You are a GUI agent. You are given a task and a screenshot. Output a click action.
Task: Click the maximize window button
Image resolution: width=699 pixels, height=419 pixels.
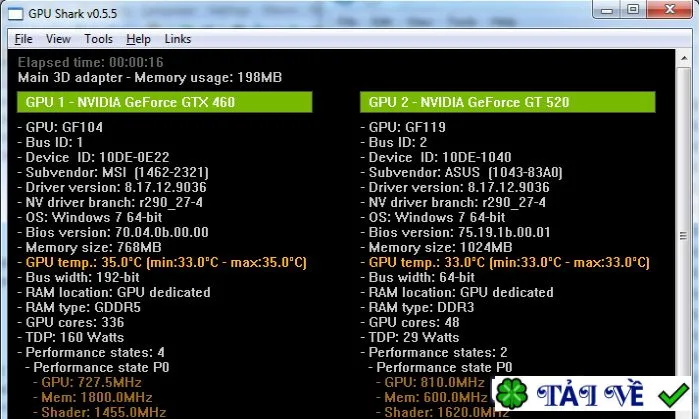633,10
